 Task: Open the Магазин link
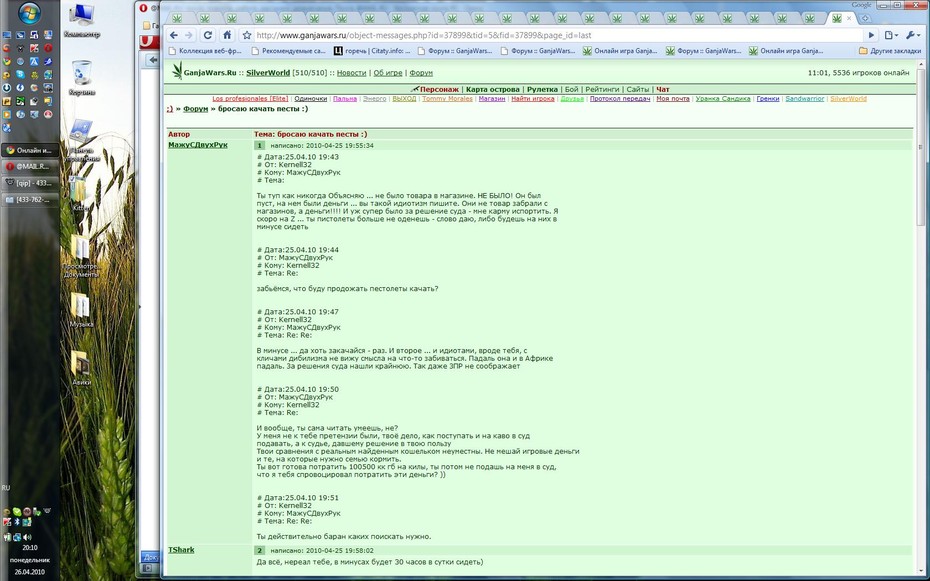pos(492,99)
